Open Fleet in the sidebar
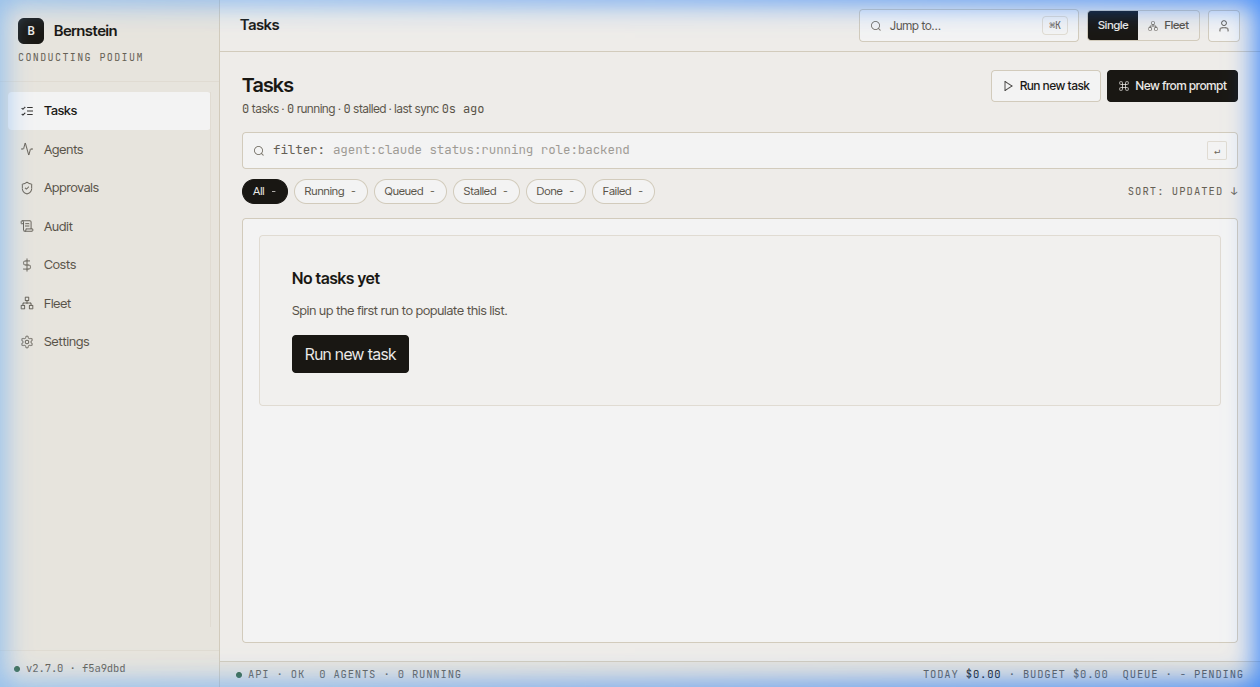 coord(109,304)
